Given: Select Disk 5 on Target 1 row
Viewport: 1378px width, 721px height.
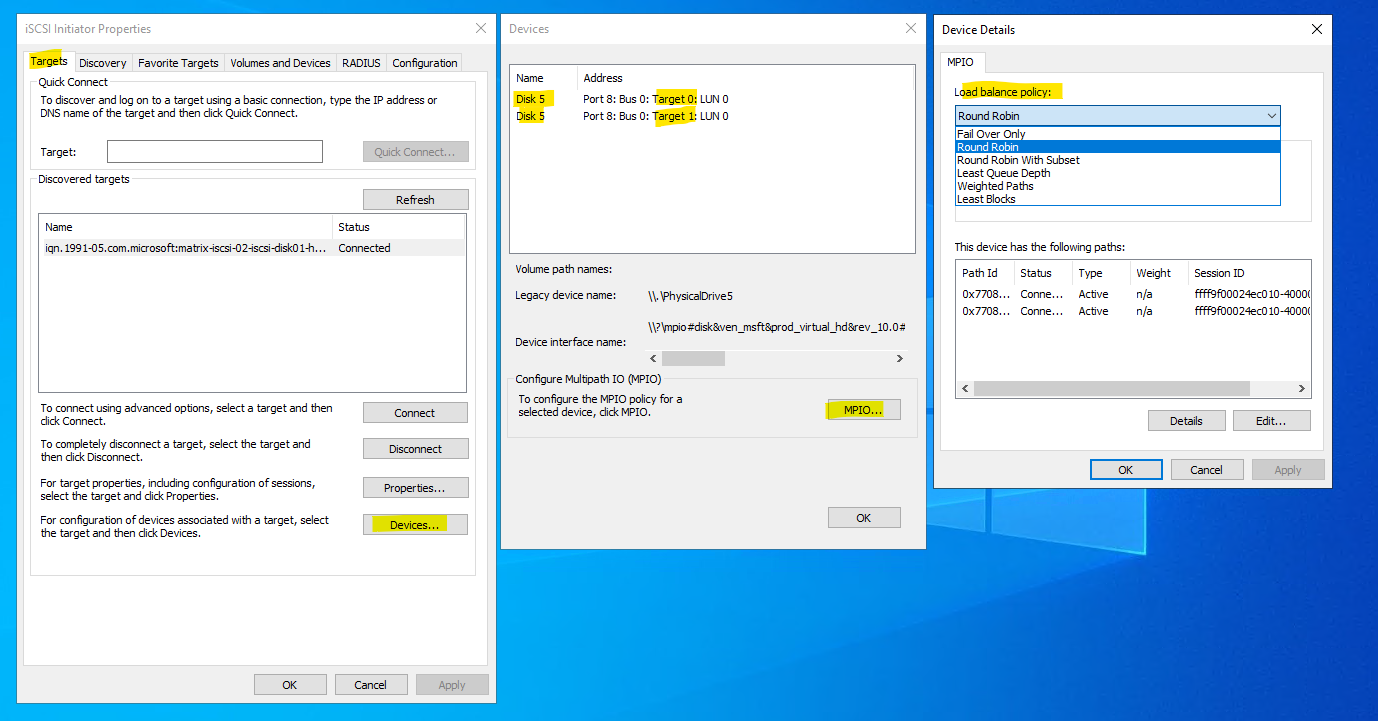Looking at the screenshot, I should (x=620, y=116).
